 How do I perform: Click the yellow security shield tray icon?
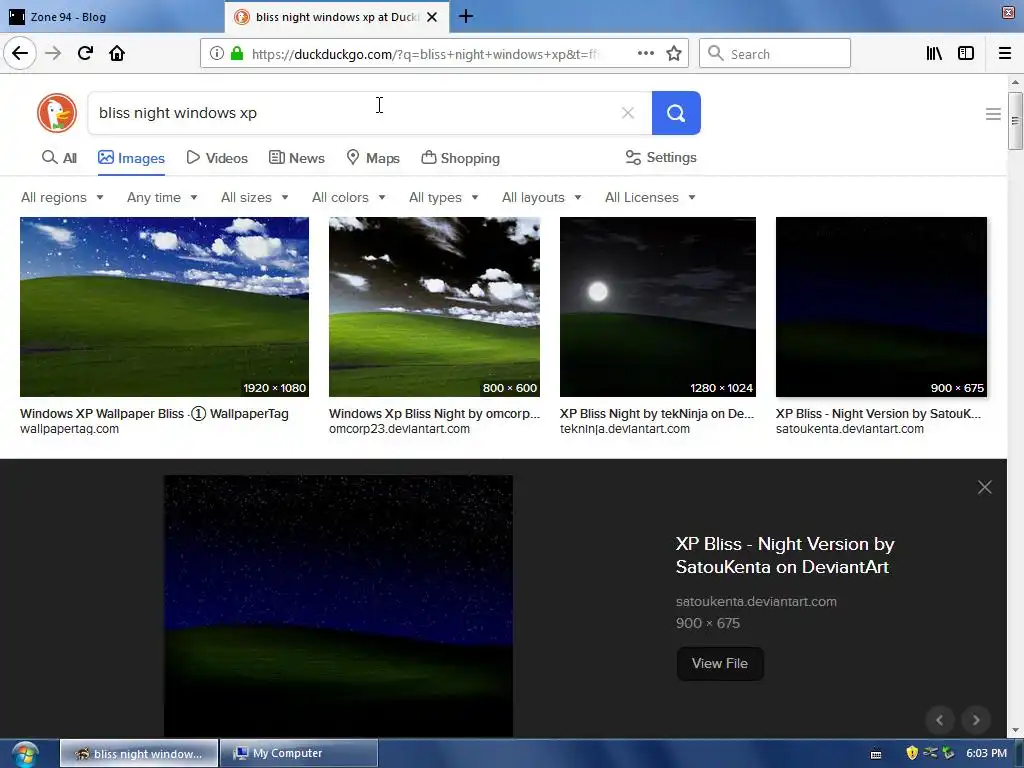tap(912, 753)
